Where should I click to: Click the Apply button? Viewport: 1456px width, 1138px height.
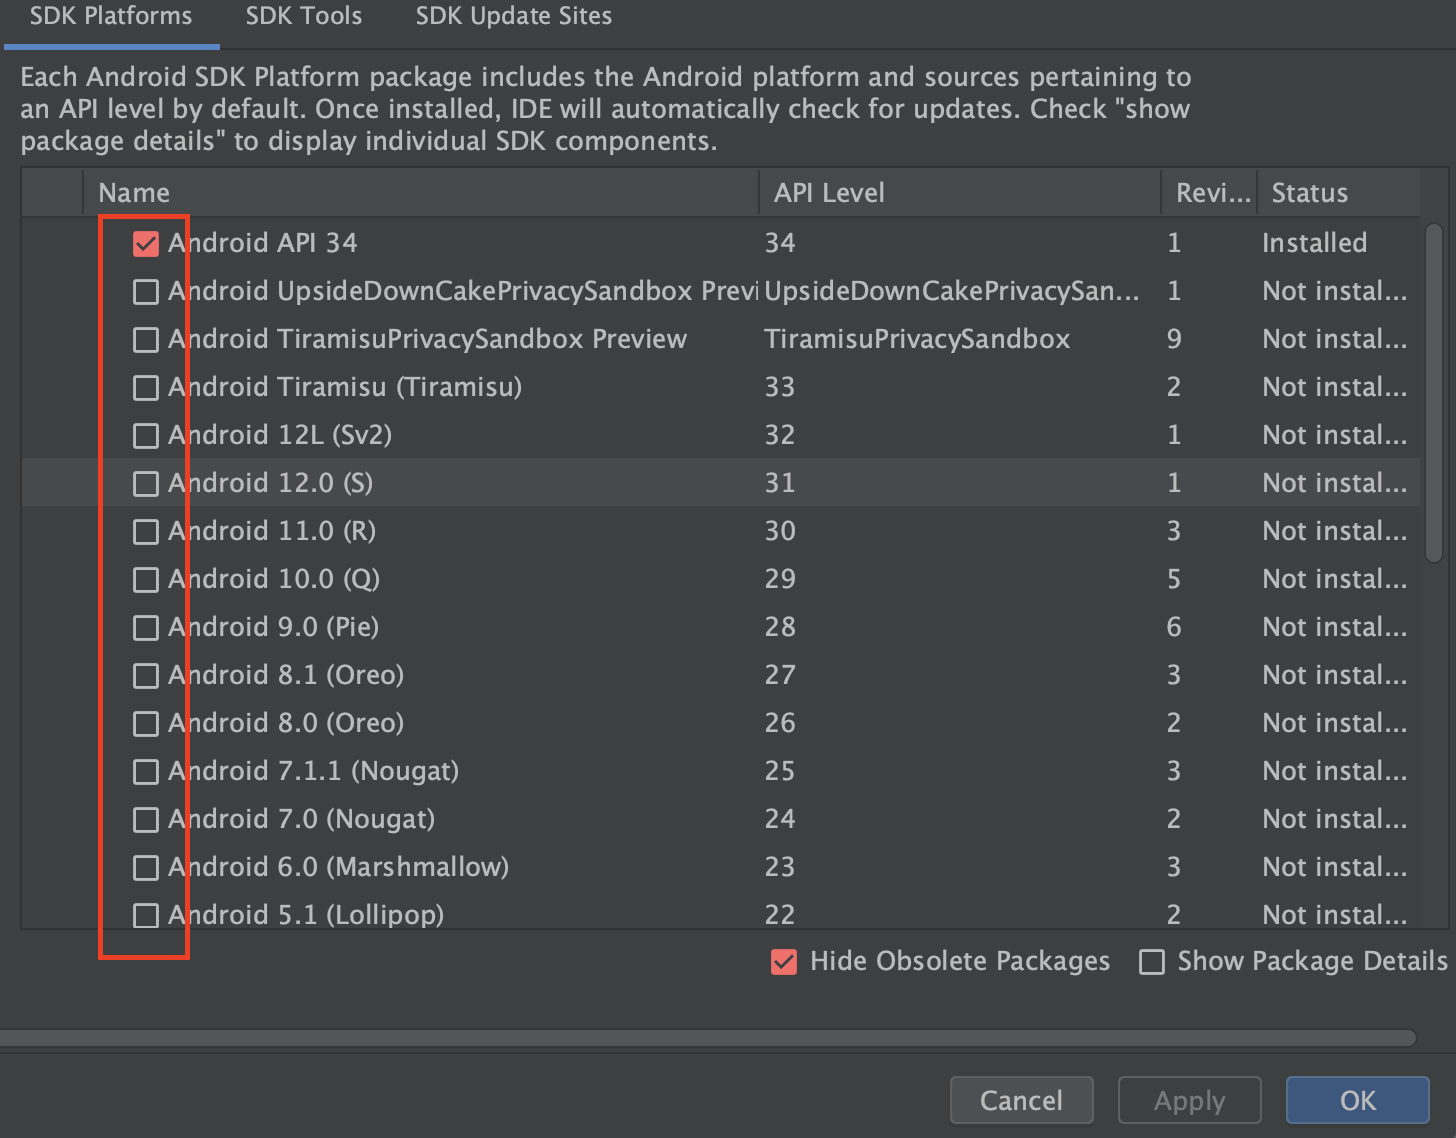point(1189,1100)
